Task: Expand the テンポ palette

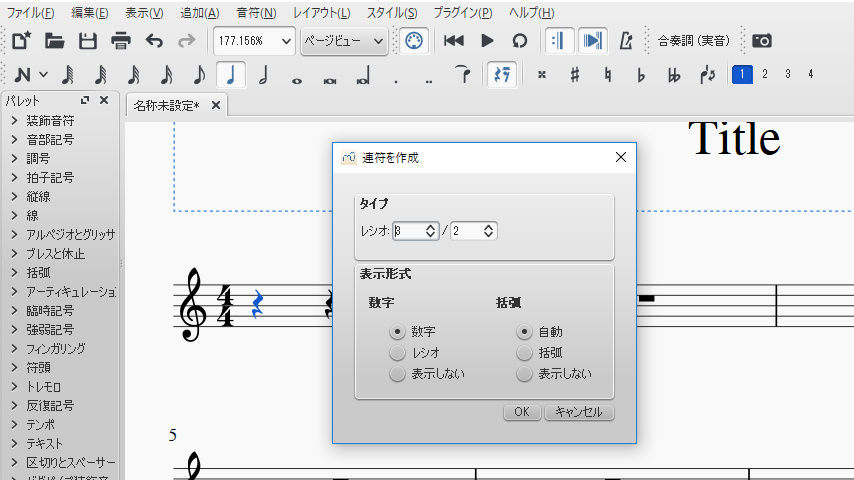Action: click(x=14, y=424)
